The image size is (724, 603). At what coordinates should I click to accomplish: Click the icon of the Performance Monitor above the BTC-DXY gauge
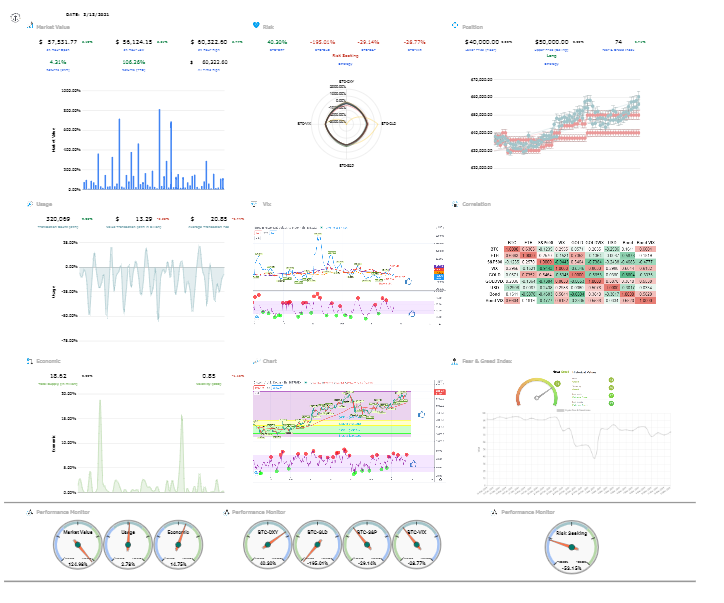(x=226, y=512)
